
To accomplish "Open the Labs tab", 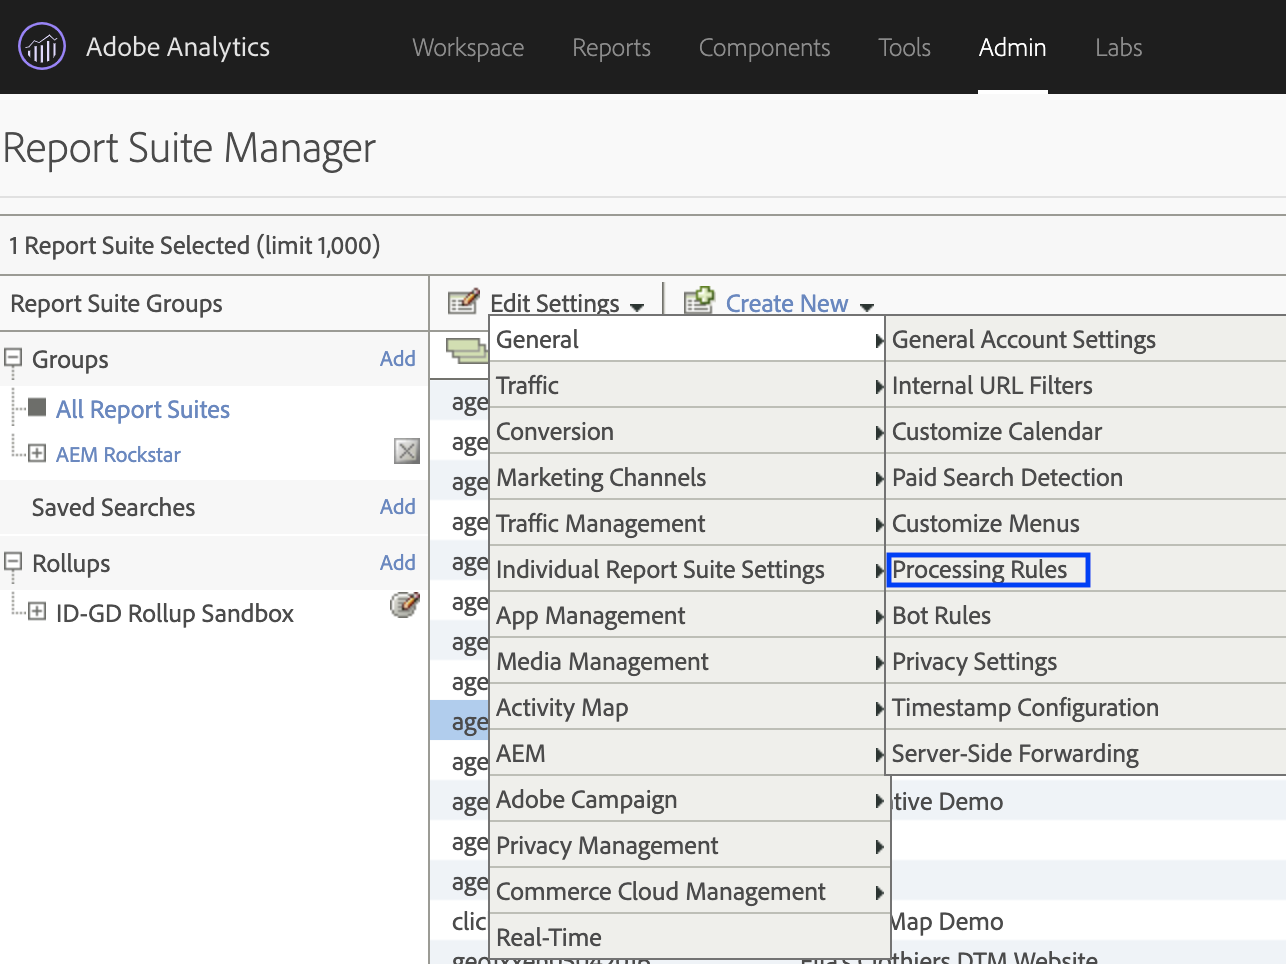I will click(x=1118, y=47).
